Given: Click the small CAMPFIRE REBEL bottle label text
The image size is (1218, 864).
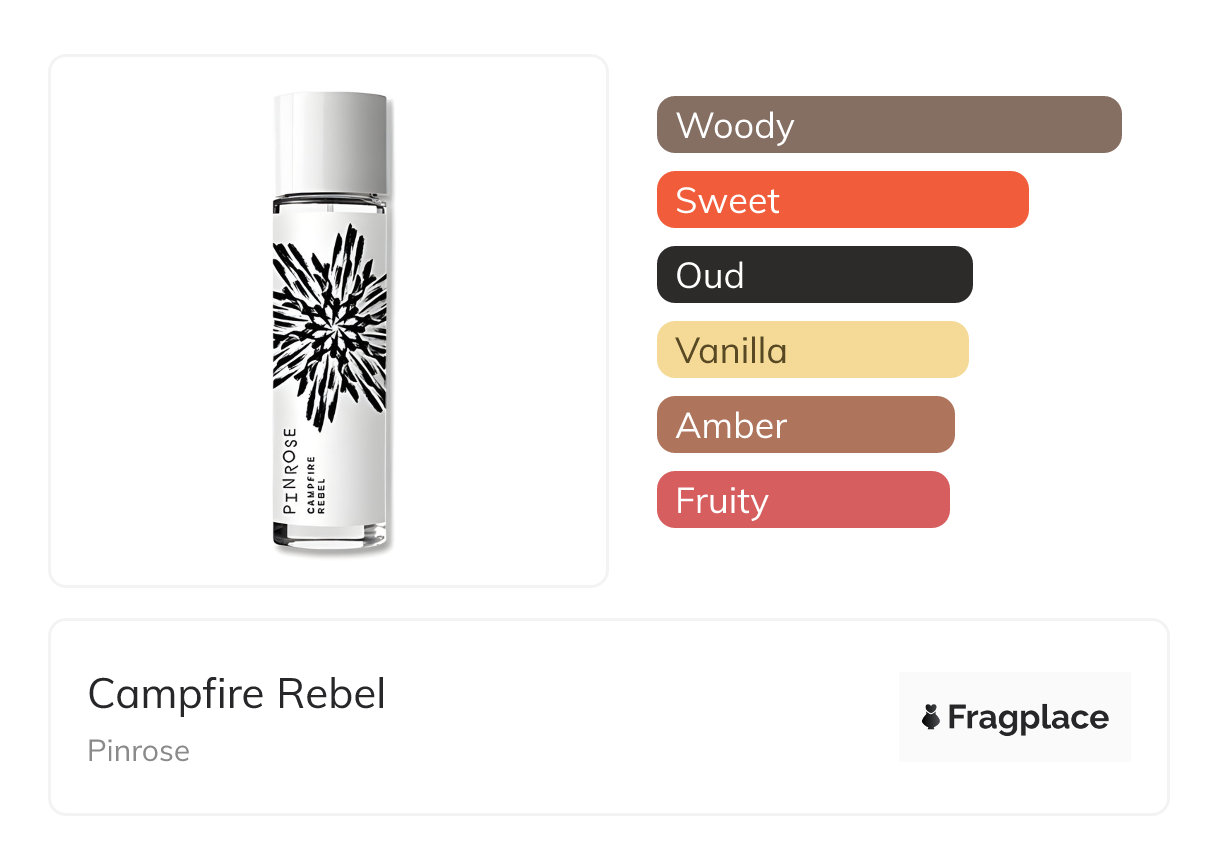Looking at the screenshot, I should [318, 483].
